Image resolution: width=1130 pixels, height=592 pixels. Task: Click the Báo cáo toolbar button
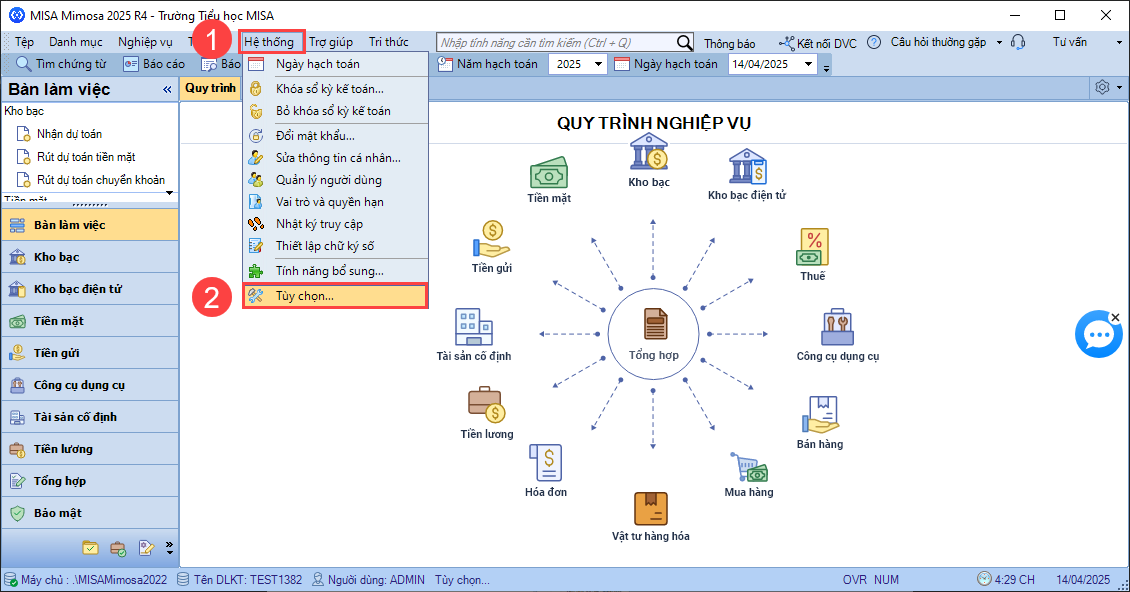pyautogui.click(x=154, y=64)
